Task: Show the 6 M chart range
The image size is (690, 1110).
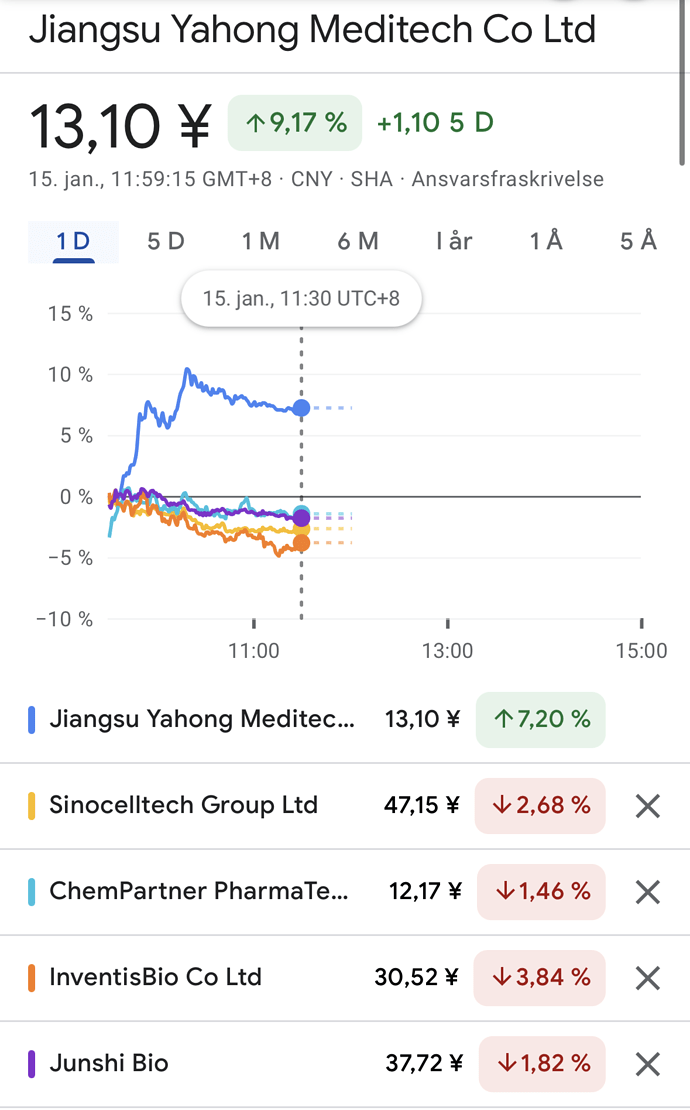Action: point(358,241)
